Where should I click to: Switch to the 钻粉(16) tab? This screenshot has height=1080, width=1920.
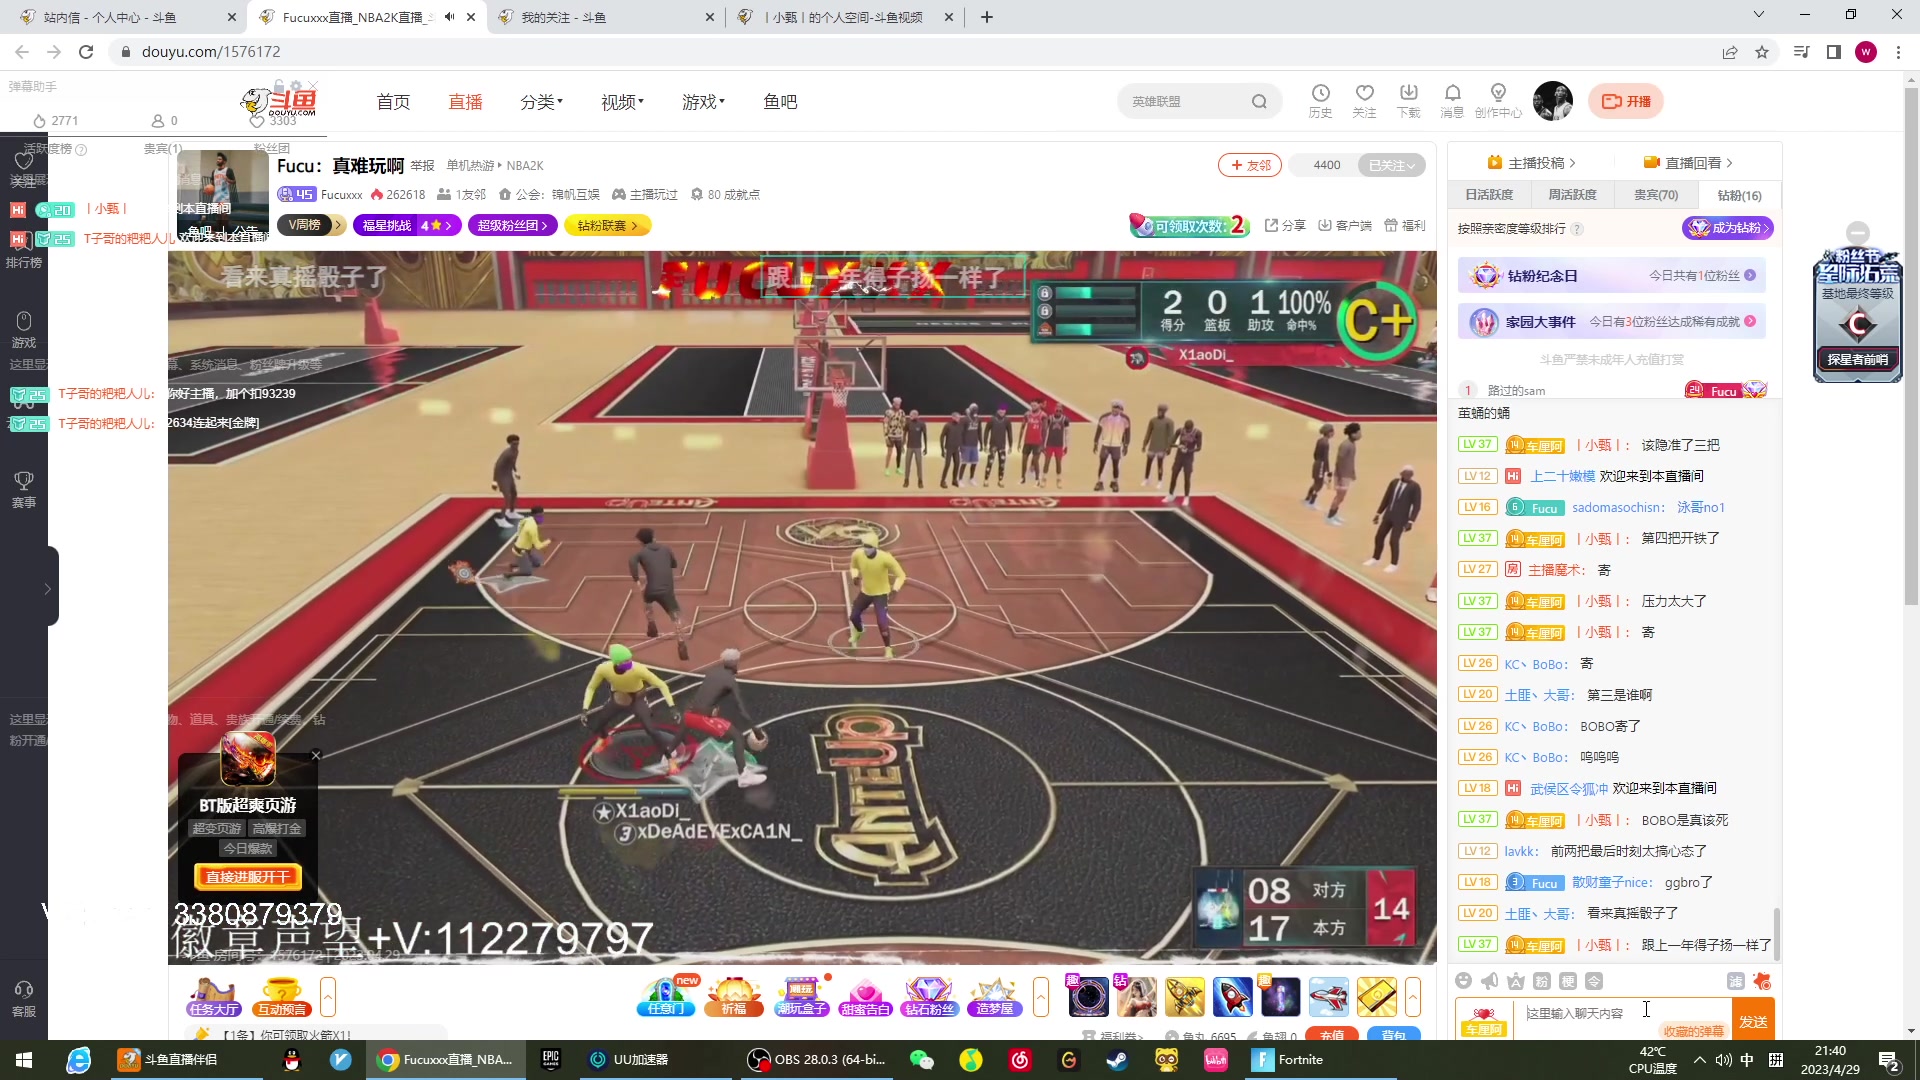pos(1739,195)
